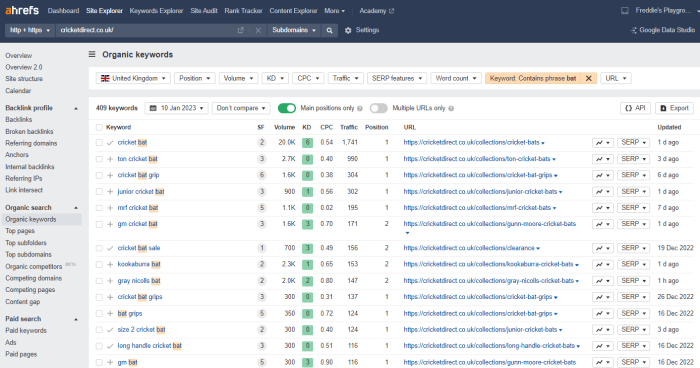The height and width of the screenshot is (368, 700).
Task: Open the Dashboard menu item
Action: click(x=63, y=11)
